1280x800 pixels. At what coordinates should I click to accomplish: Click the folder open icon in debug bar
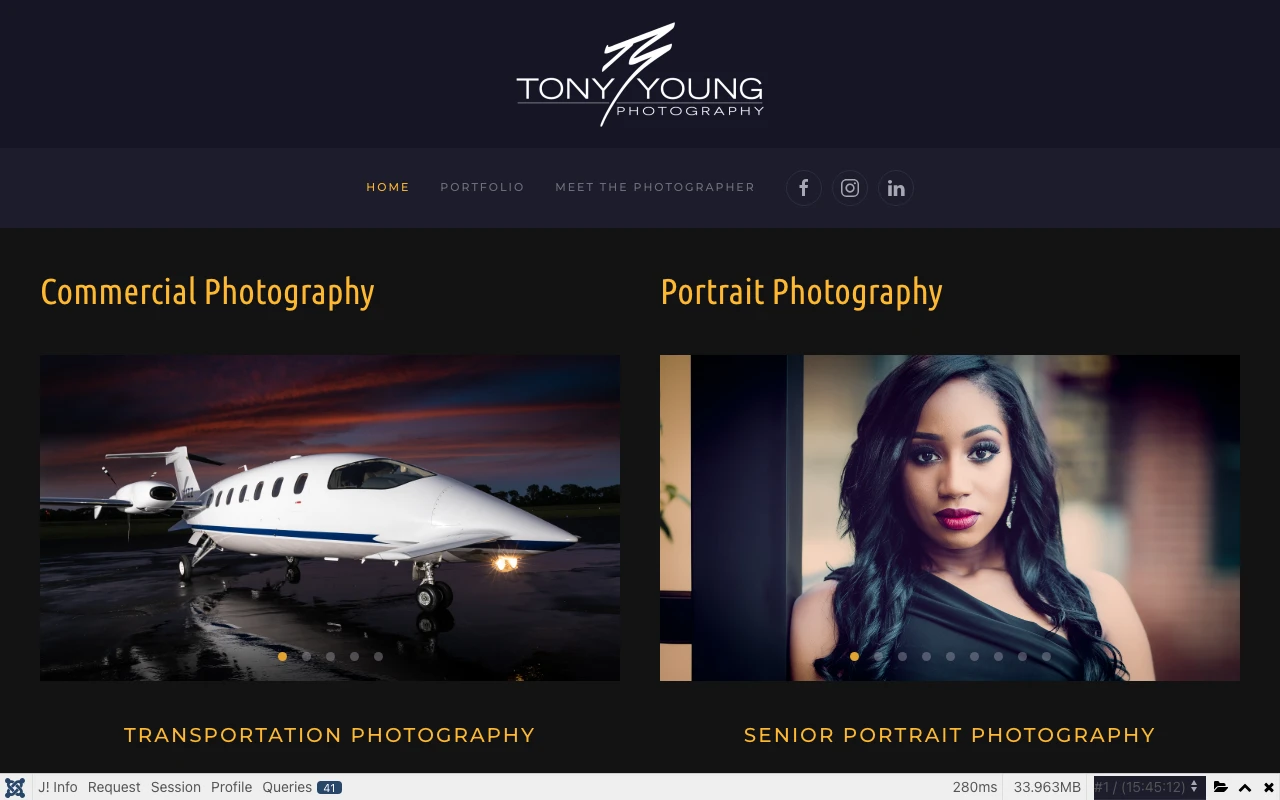click(1220, 787)
